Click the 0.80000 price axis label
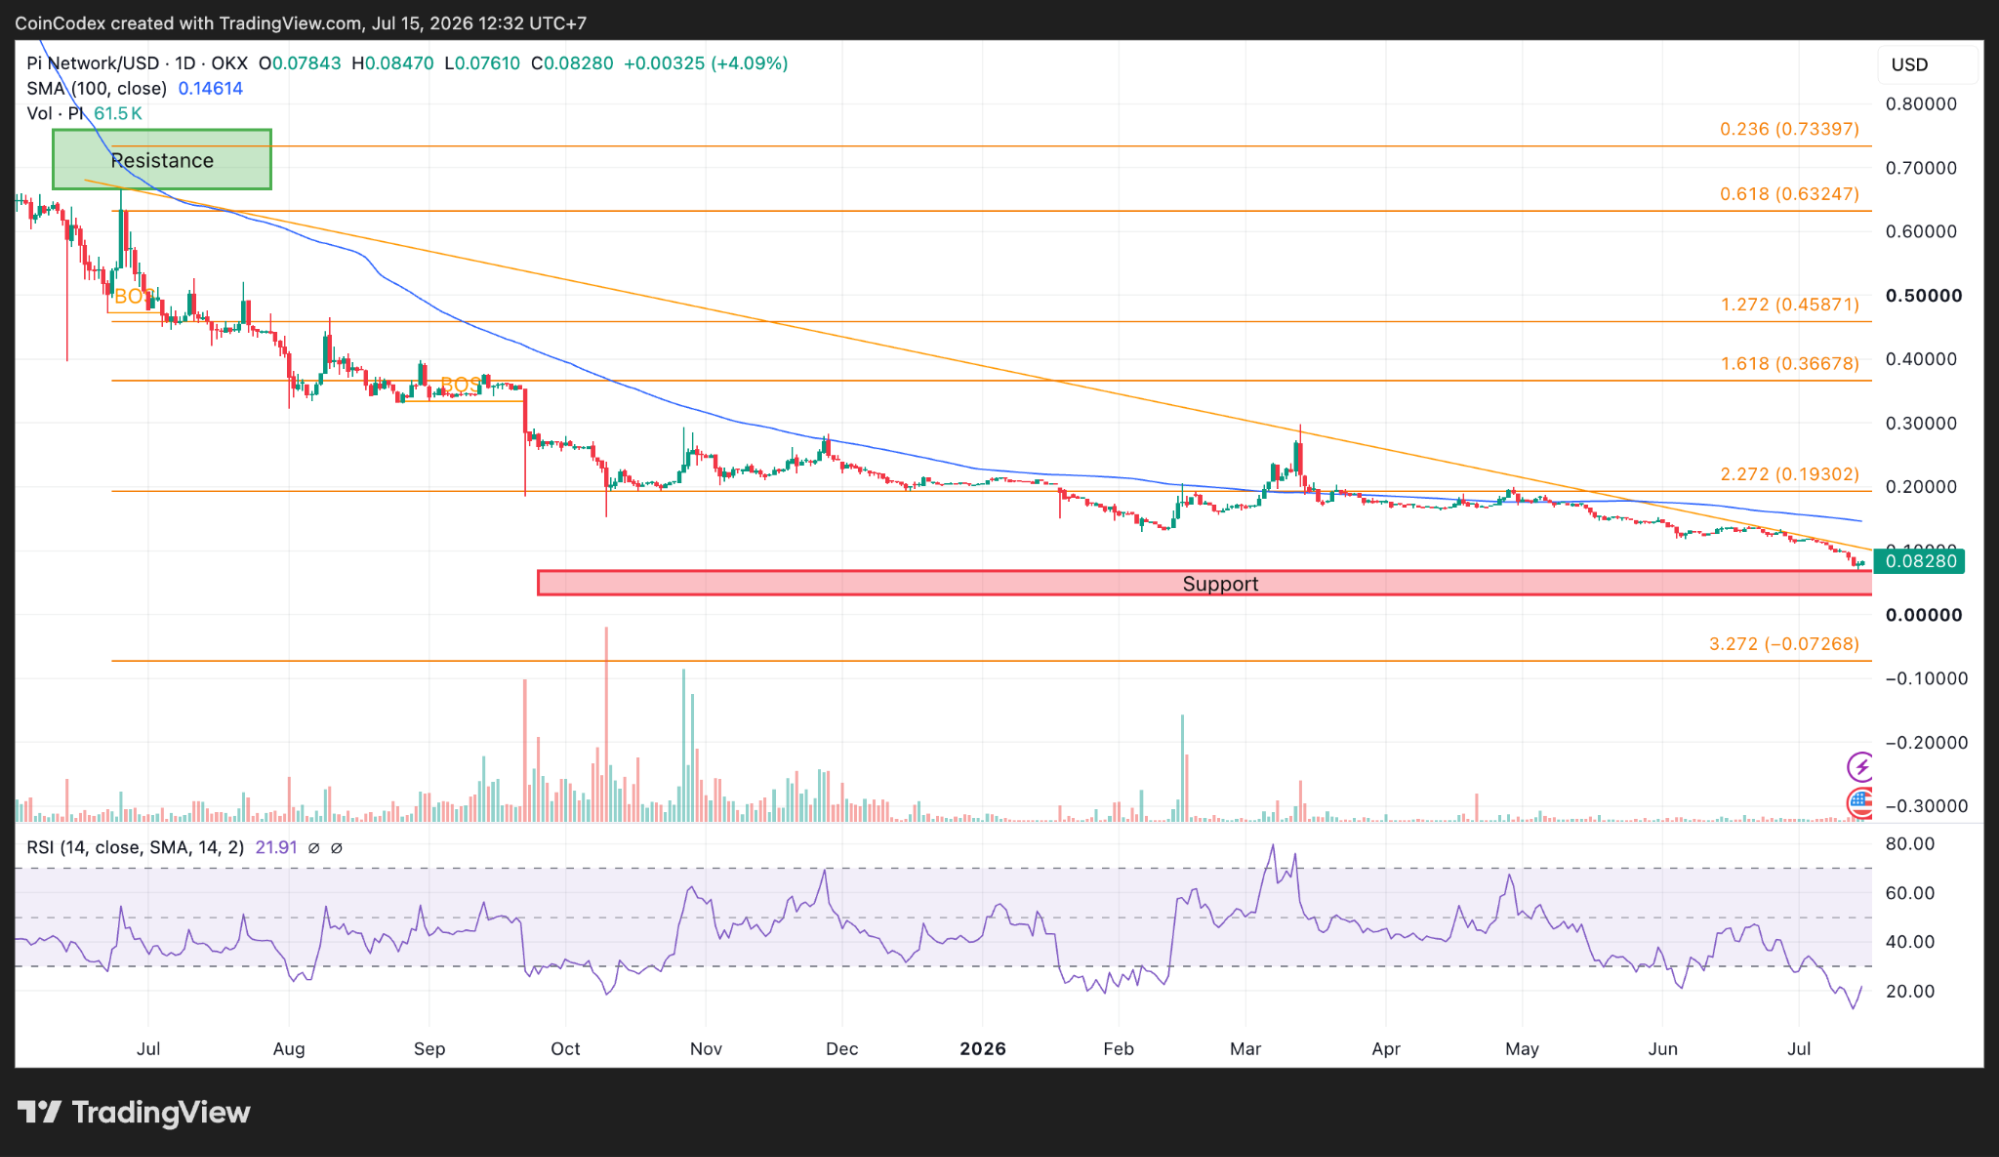1999x1157 pixels. (x=1921, y=104)
